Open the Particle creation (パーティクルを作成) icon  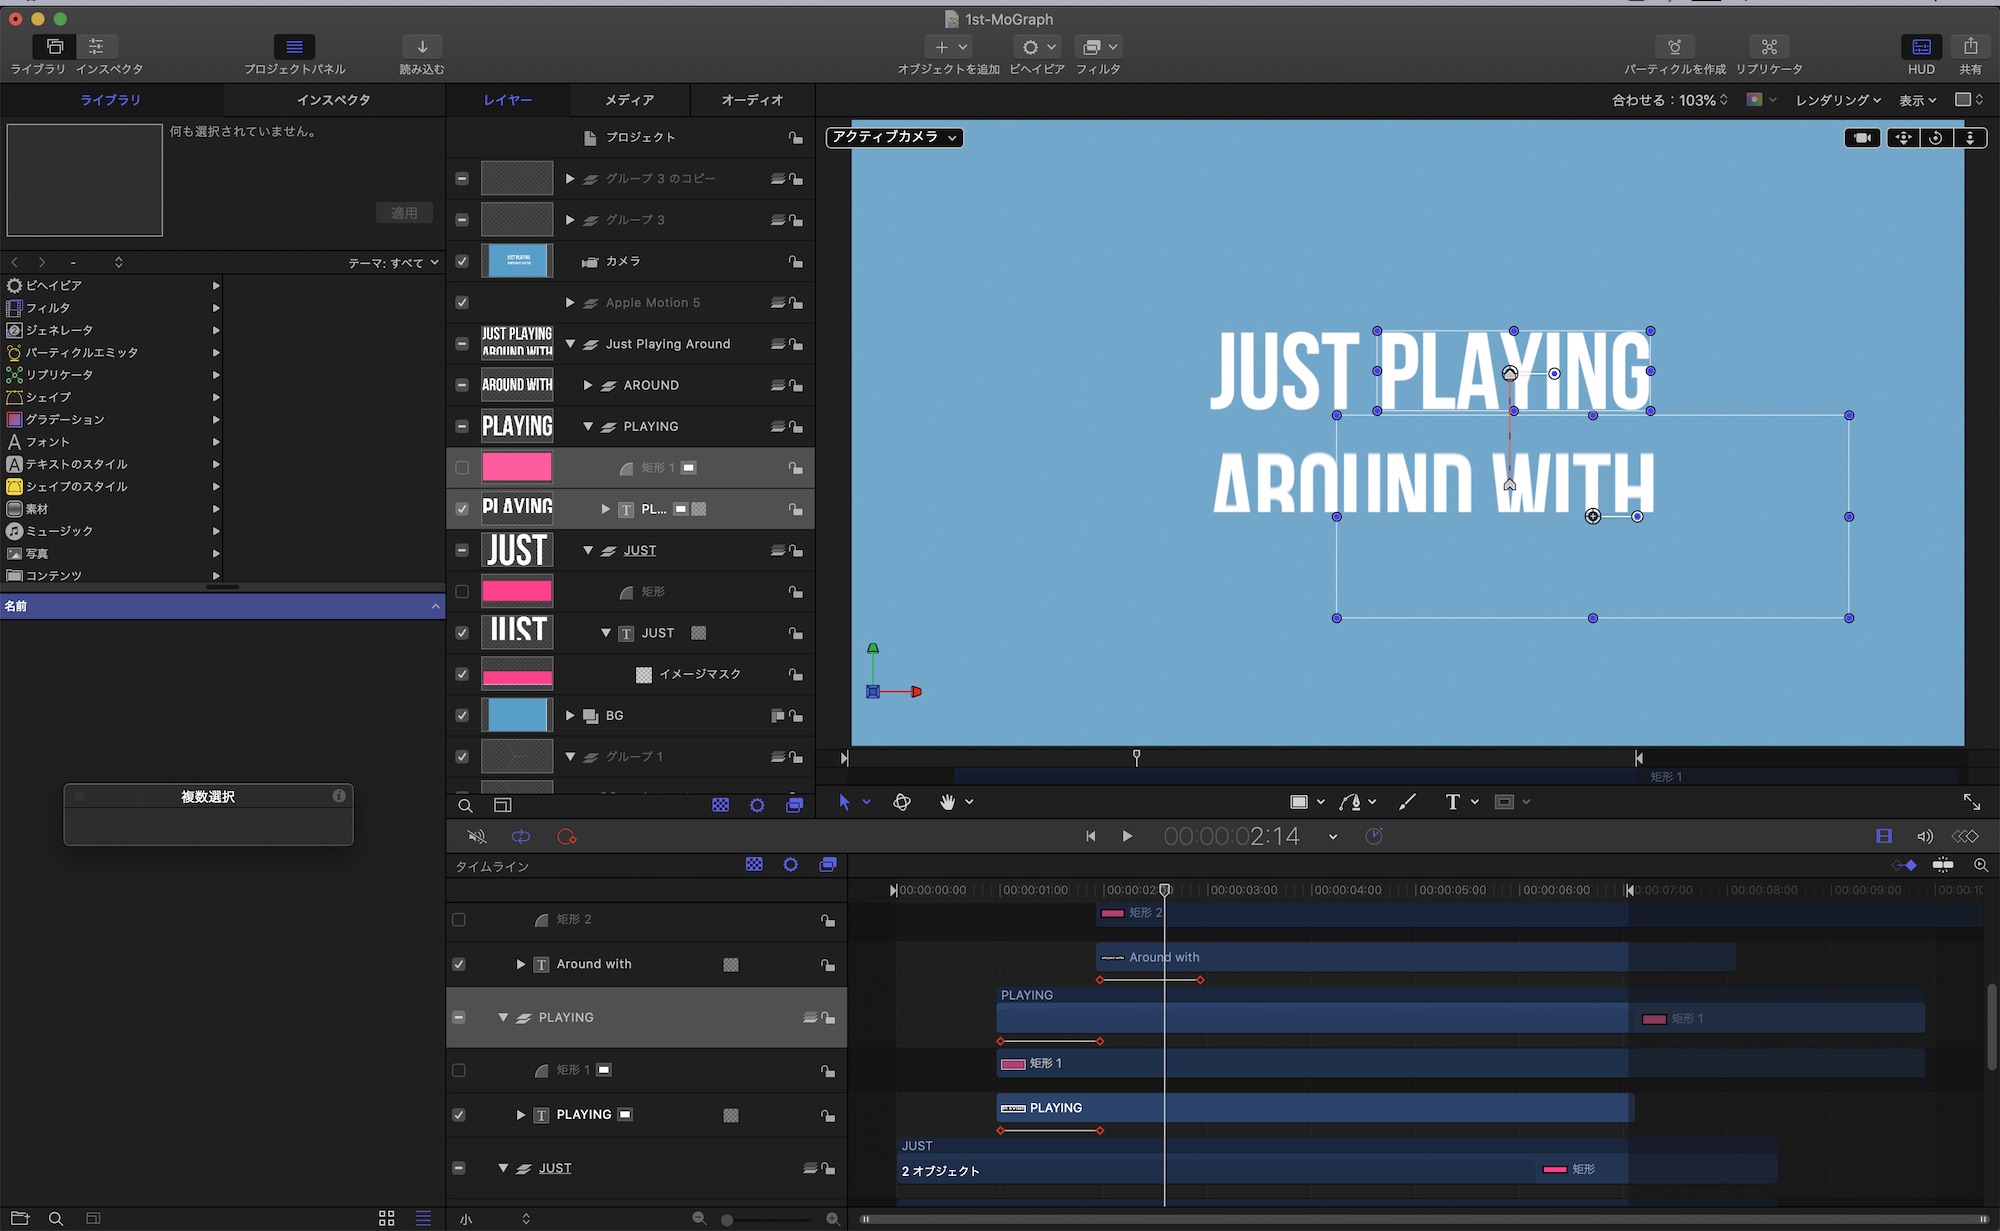1674,47
